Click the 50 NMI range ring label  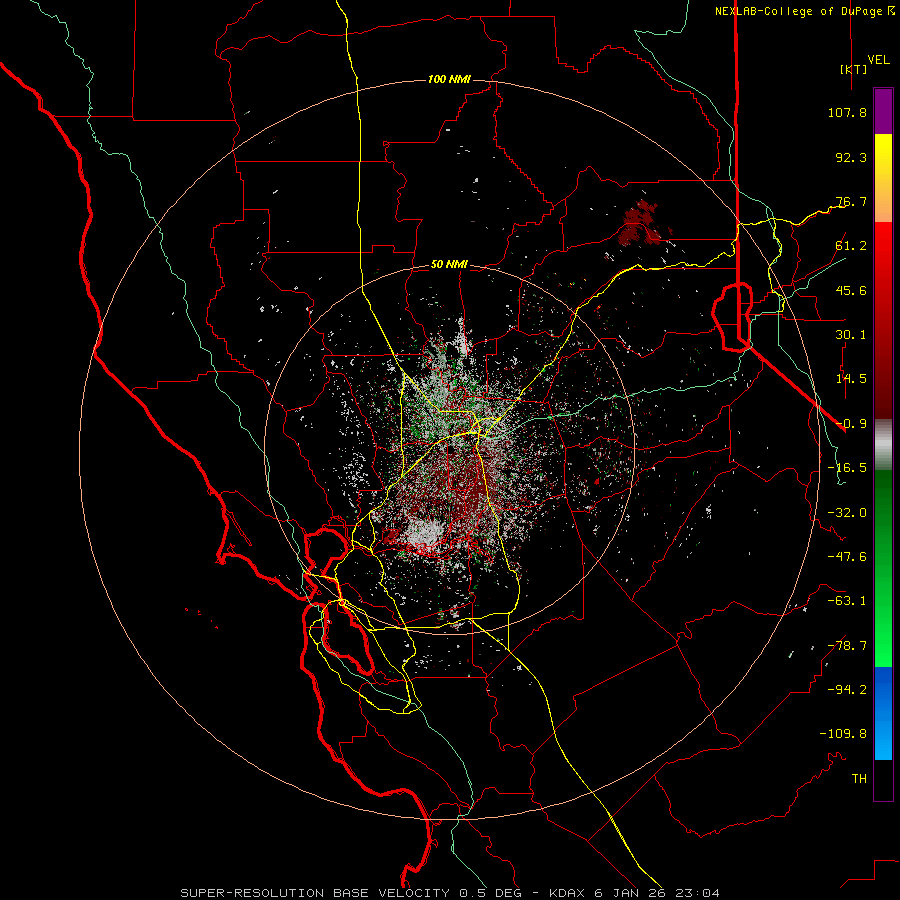click(x=449, y=264)
